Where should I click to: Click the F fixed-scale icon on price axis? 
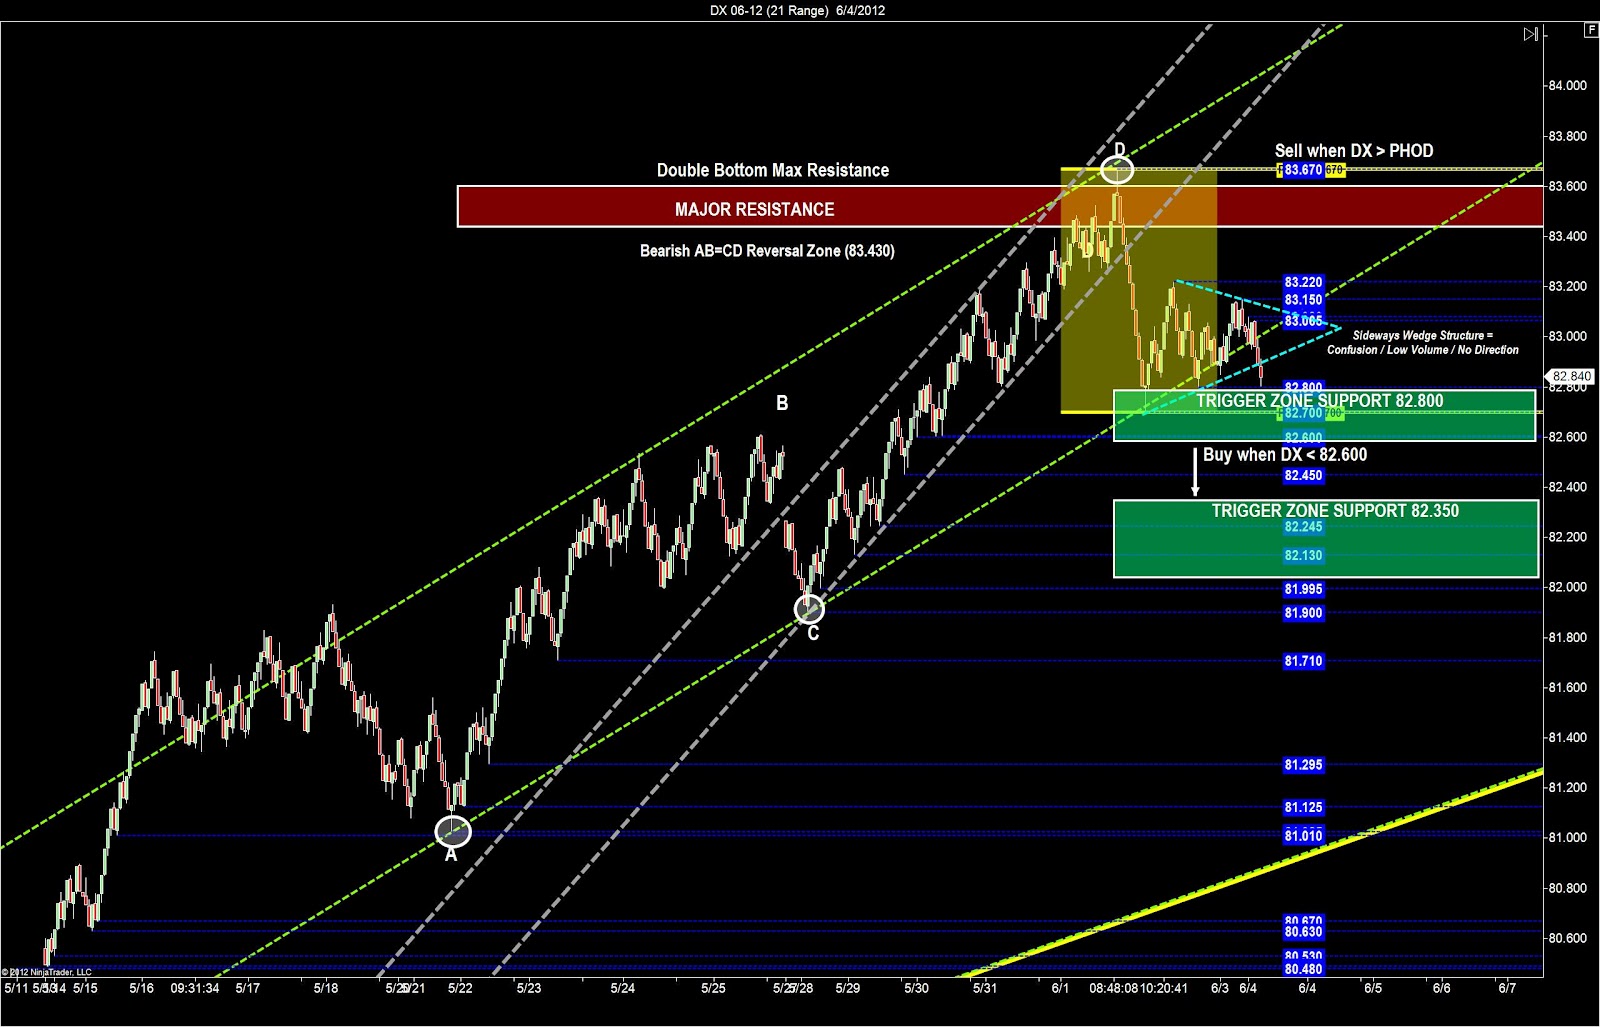pyautogui.click(x=1590, y=31)
